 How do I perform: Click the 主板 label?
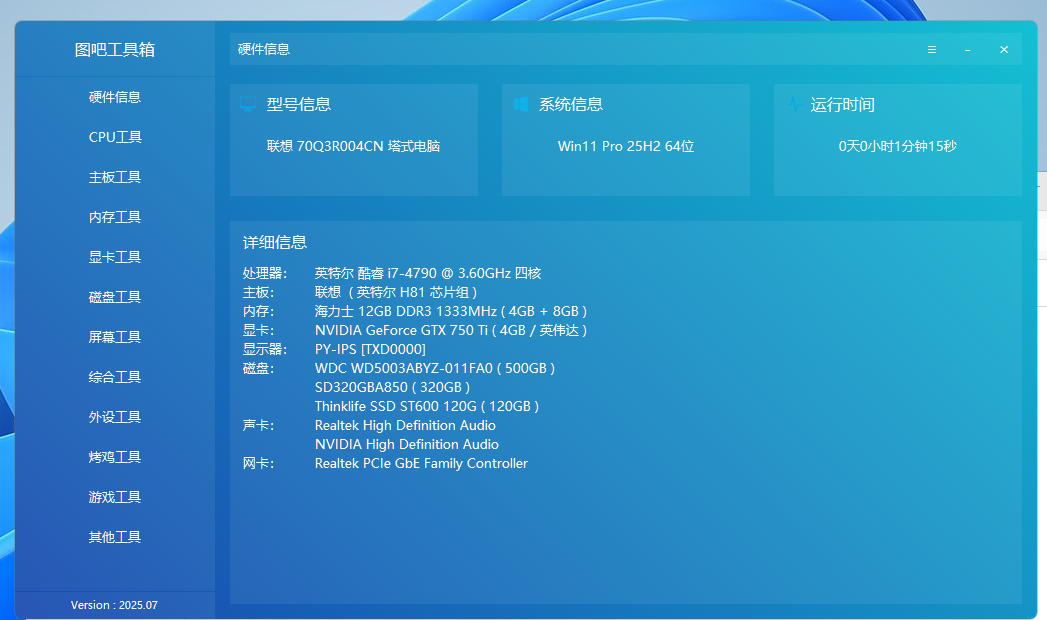258,292
